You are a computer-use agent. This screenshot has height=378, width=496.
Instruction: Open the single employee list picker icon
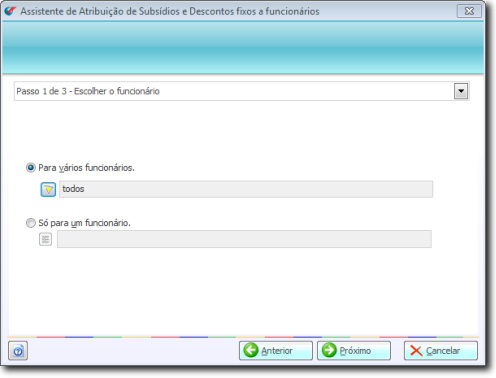pyautogui.click(x=45, y=239)
